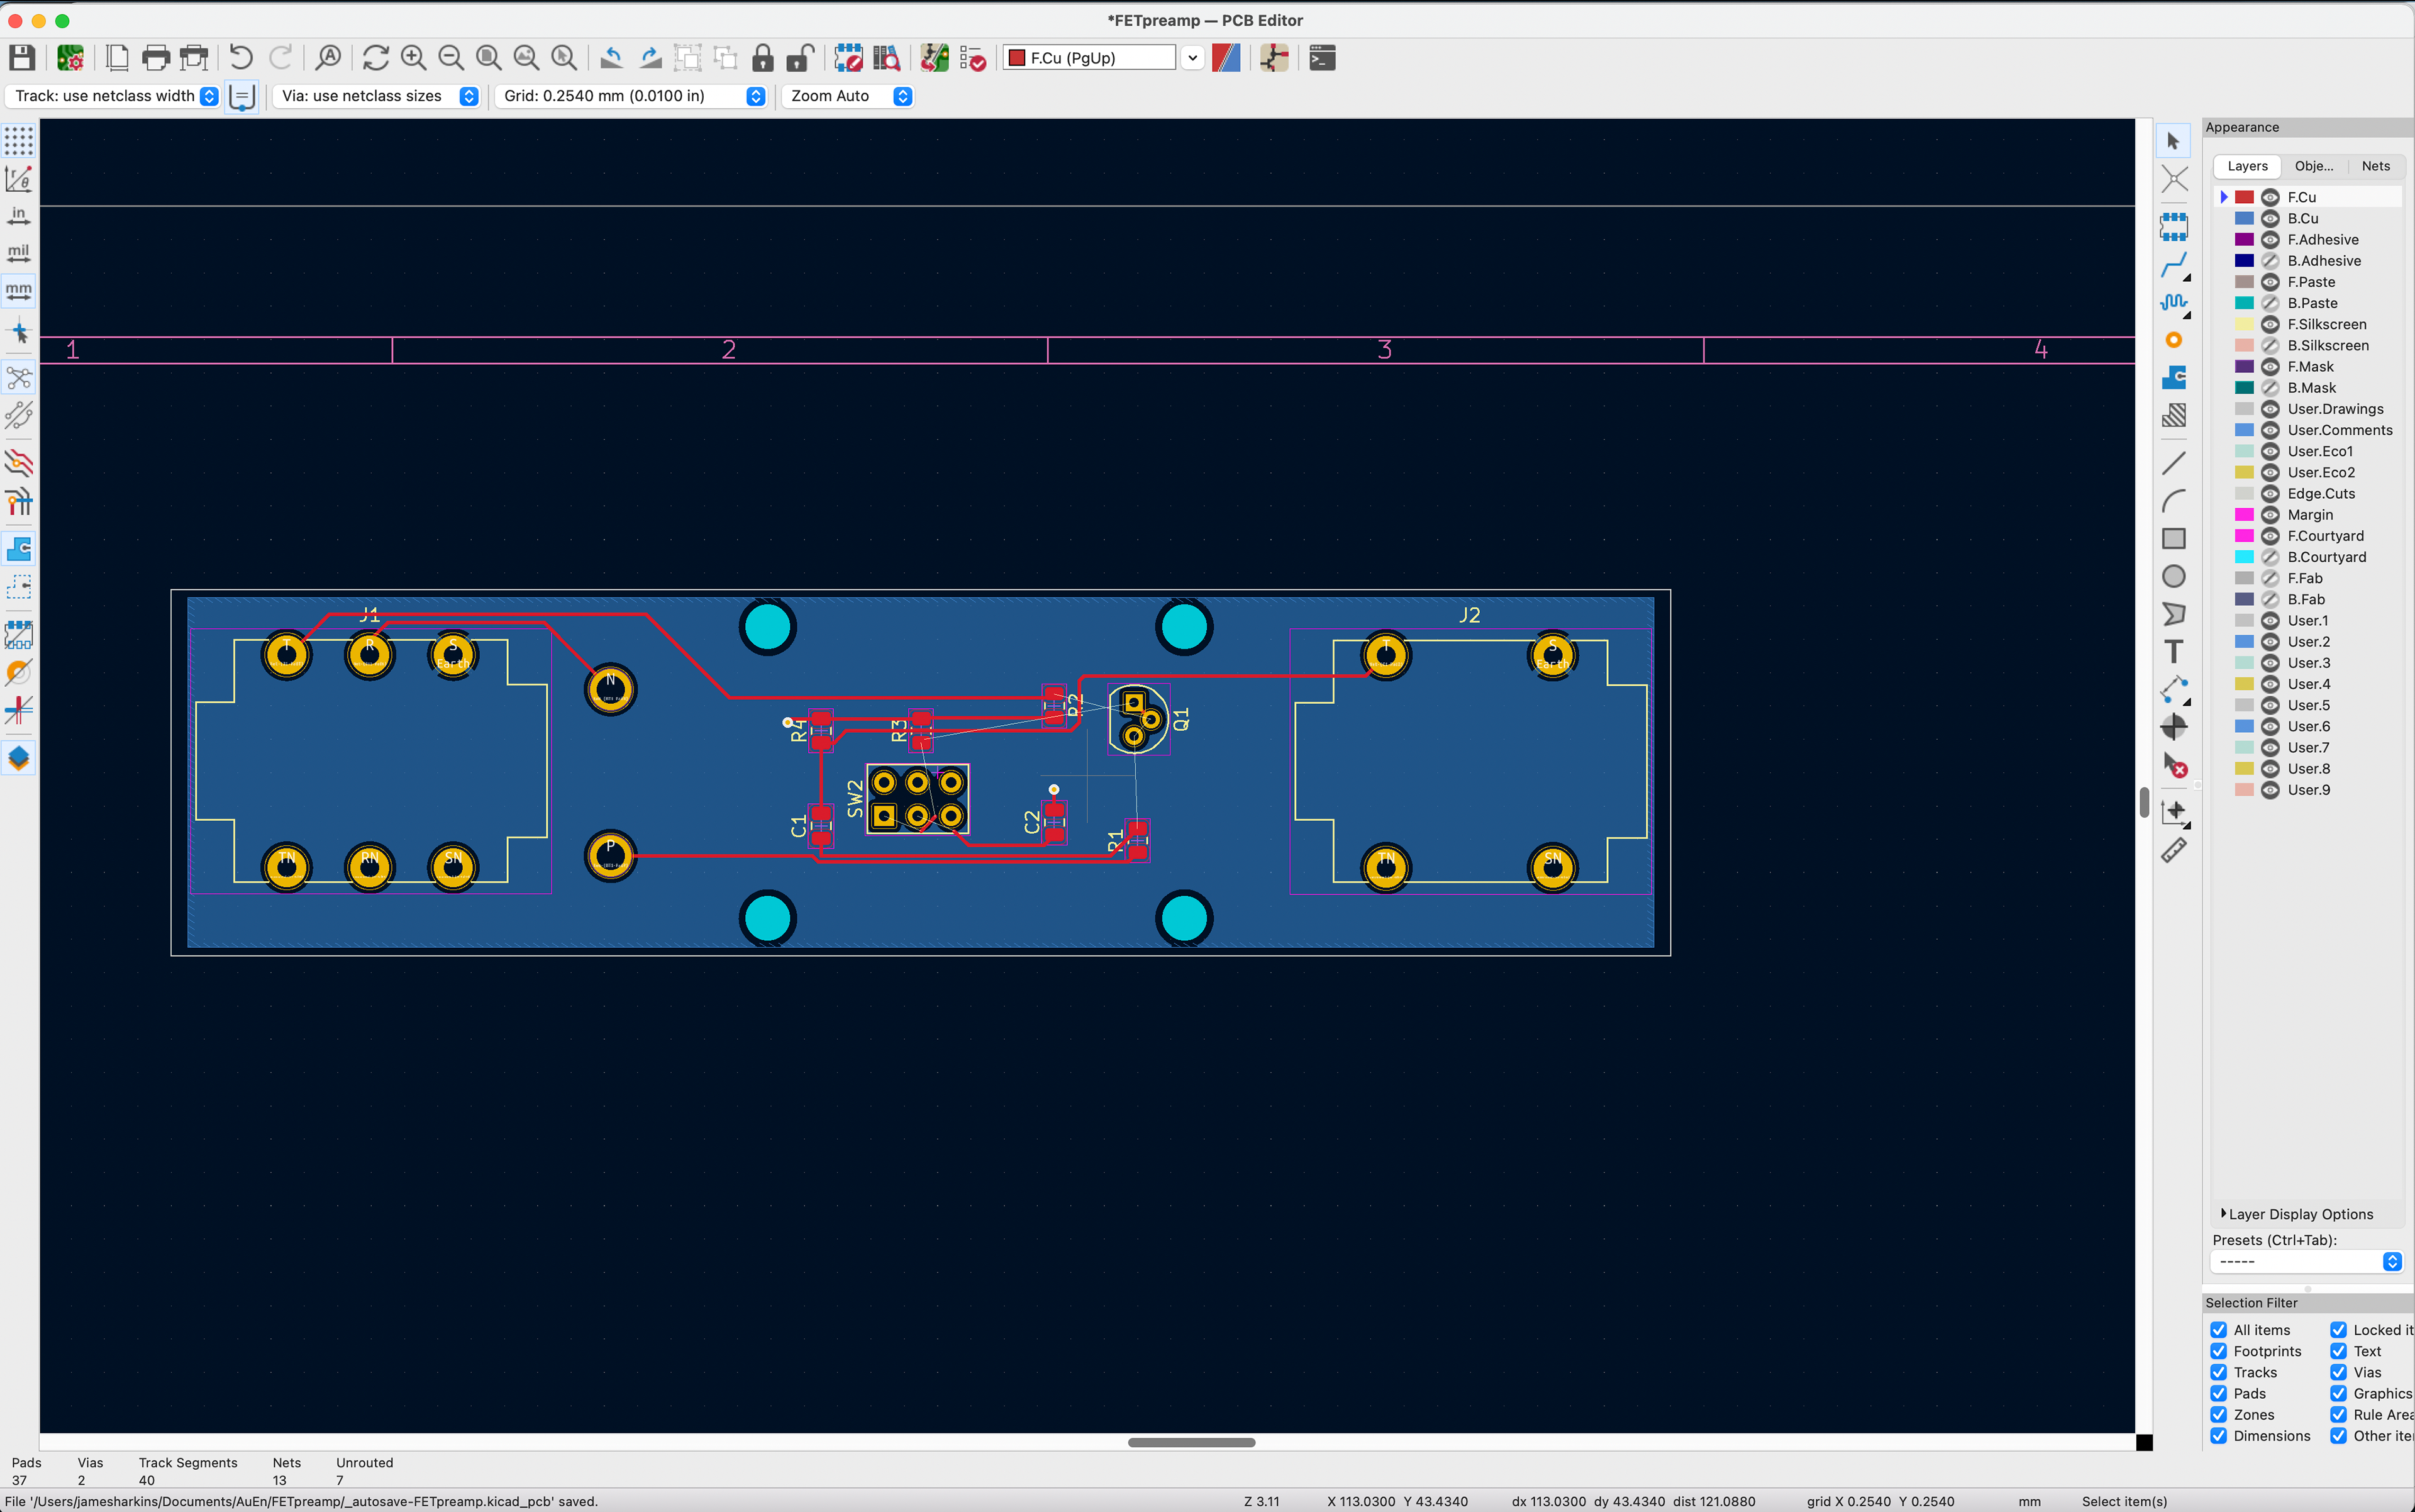
Task: Uncheck the Zones selection filter
Action: tap(2218, 1415)
